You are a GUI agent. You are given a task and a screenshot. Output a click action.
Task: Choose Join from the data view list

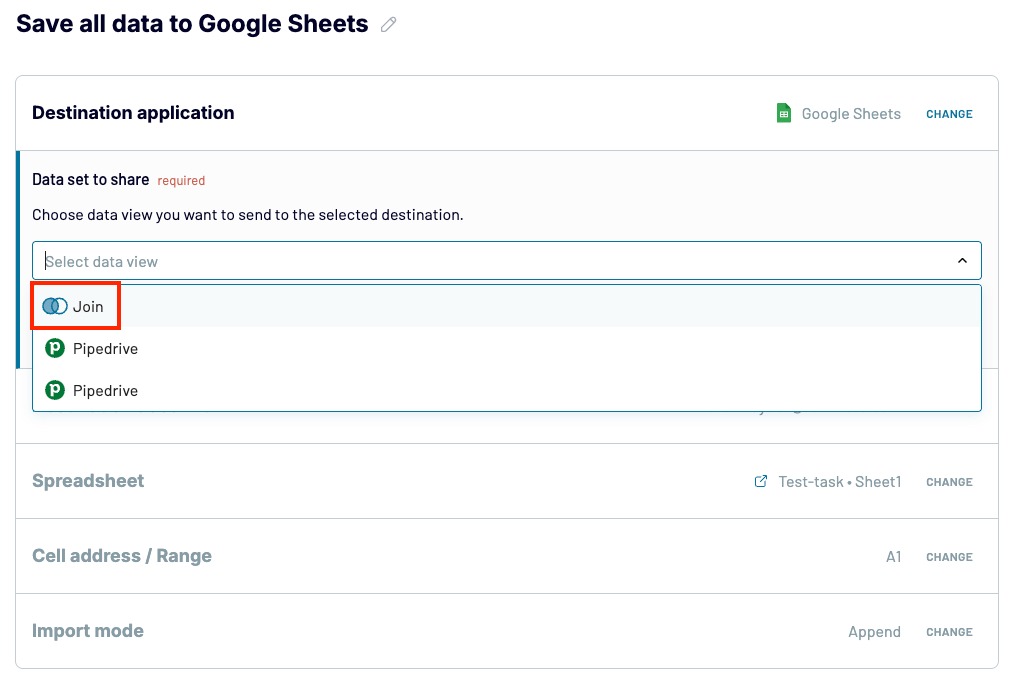tap(507, 306)
